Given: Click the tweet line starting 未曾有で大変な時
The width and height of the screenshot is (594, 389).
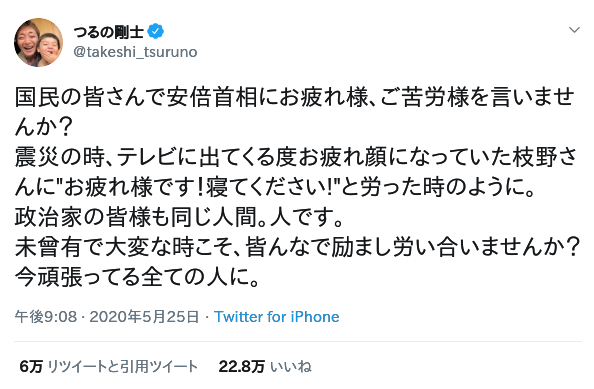Looking at the screenshot, I should pos(297,247).
